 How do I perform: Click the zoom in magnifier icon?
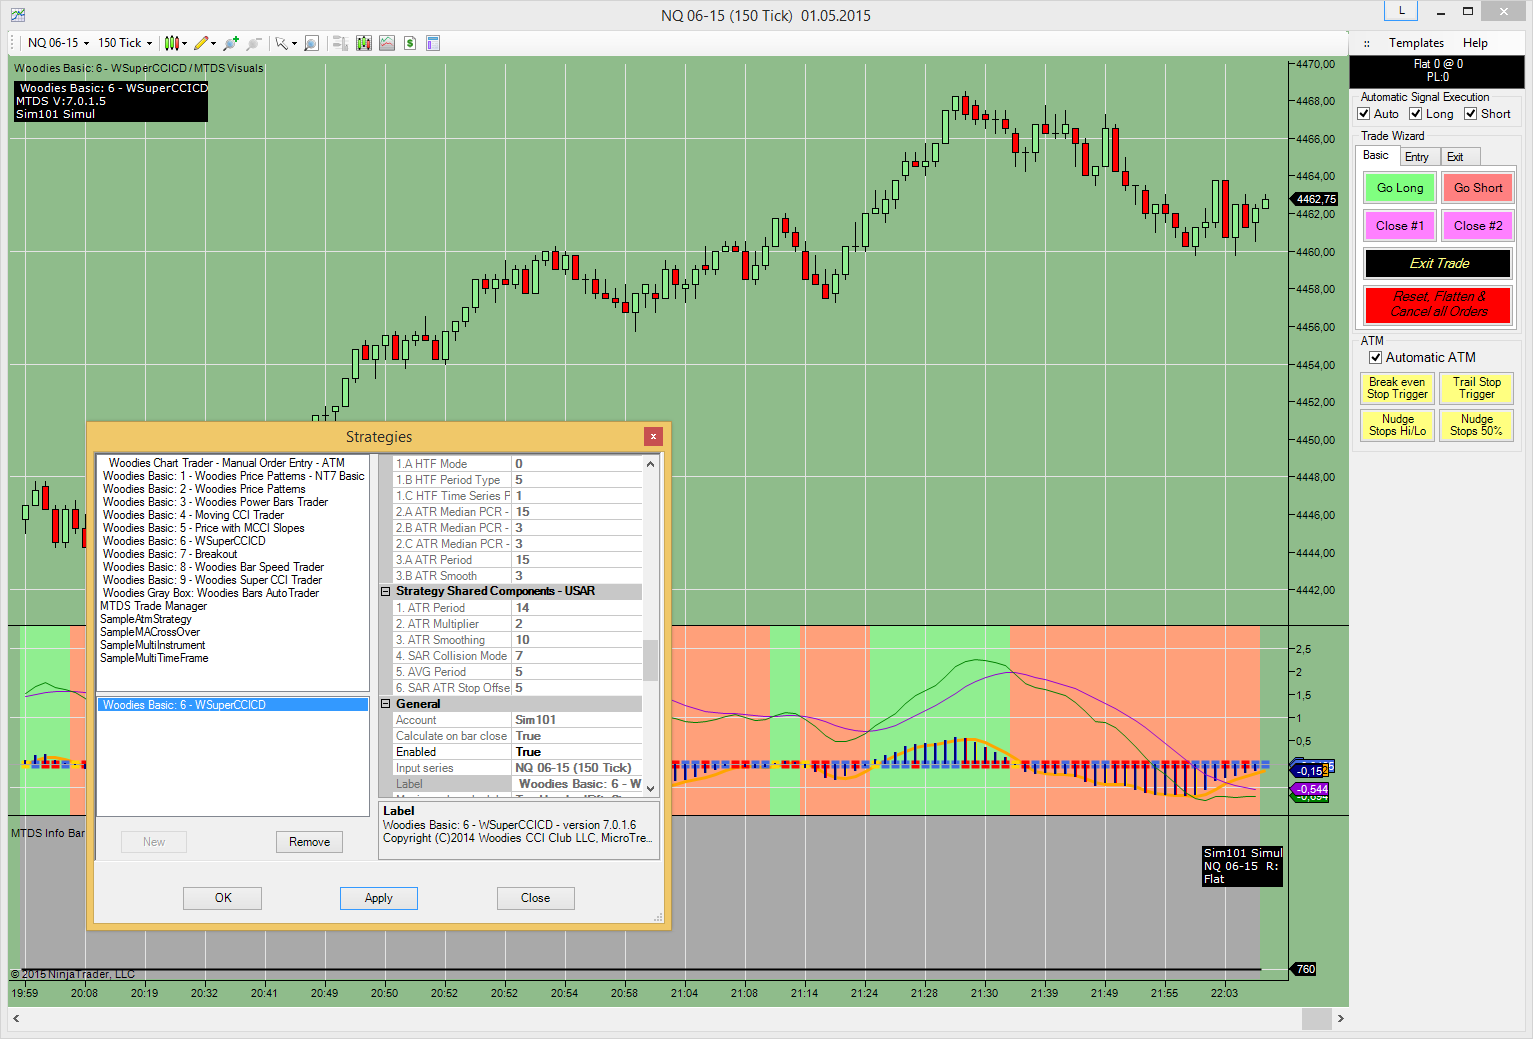pyautogui.click(x=232, y=43)
